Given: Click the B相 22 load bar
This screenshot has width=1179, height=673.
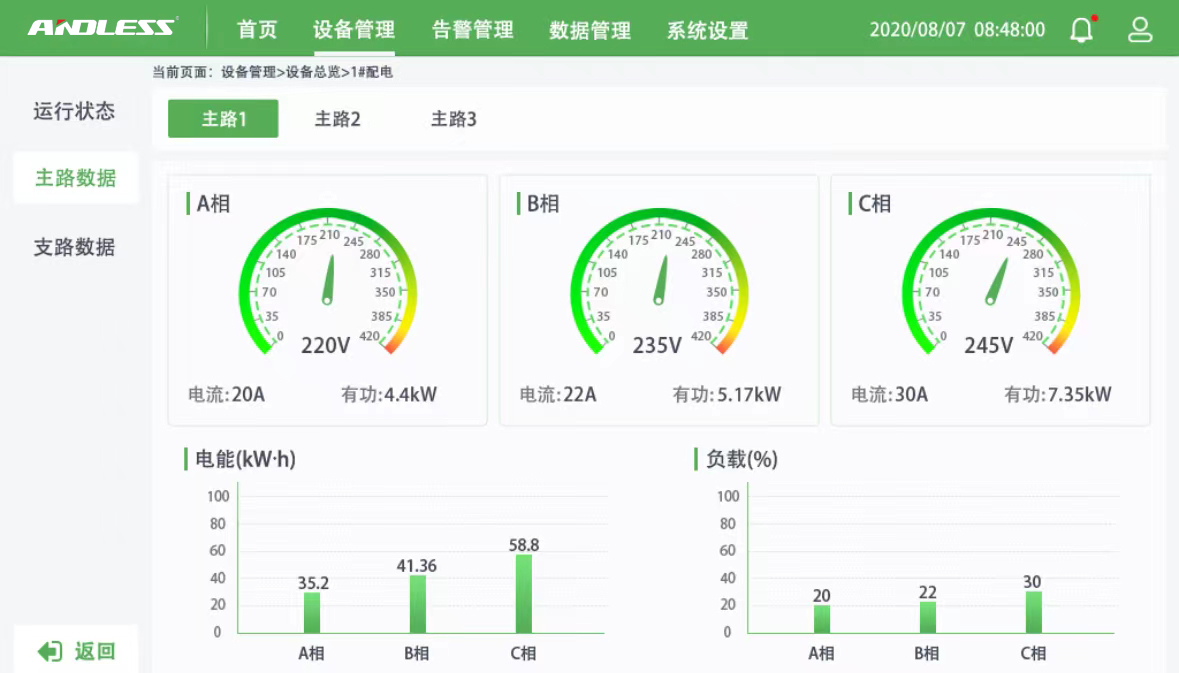Looking at the screenshot, I should [927, 617].
